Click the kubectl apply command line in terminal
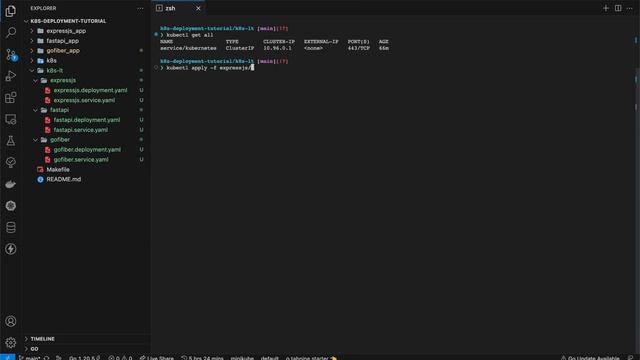640x360 pixels. tap(210, 68)
